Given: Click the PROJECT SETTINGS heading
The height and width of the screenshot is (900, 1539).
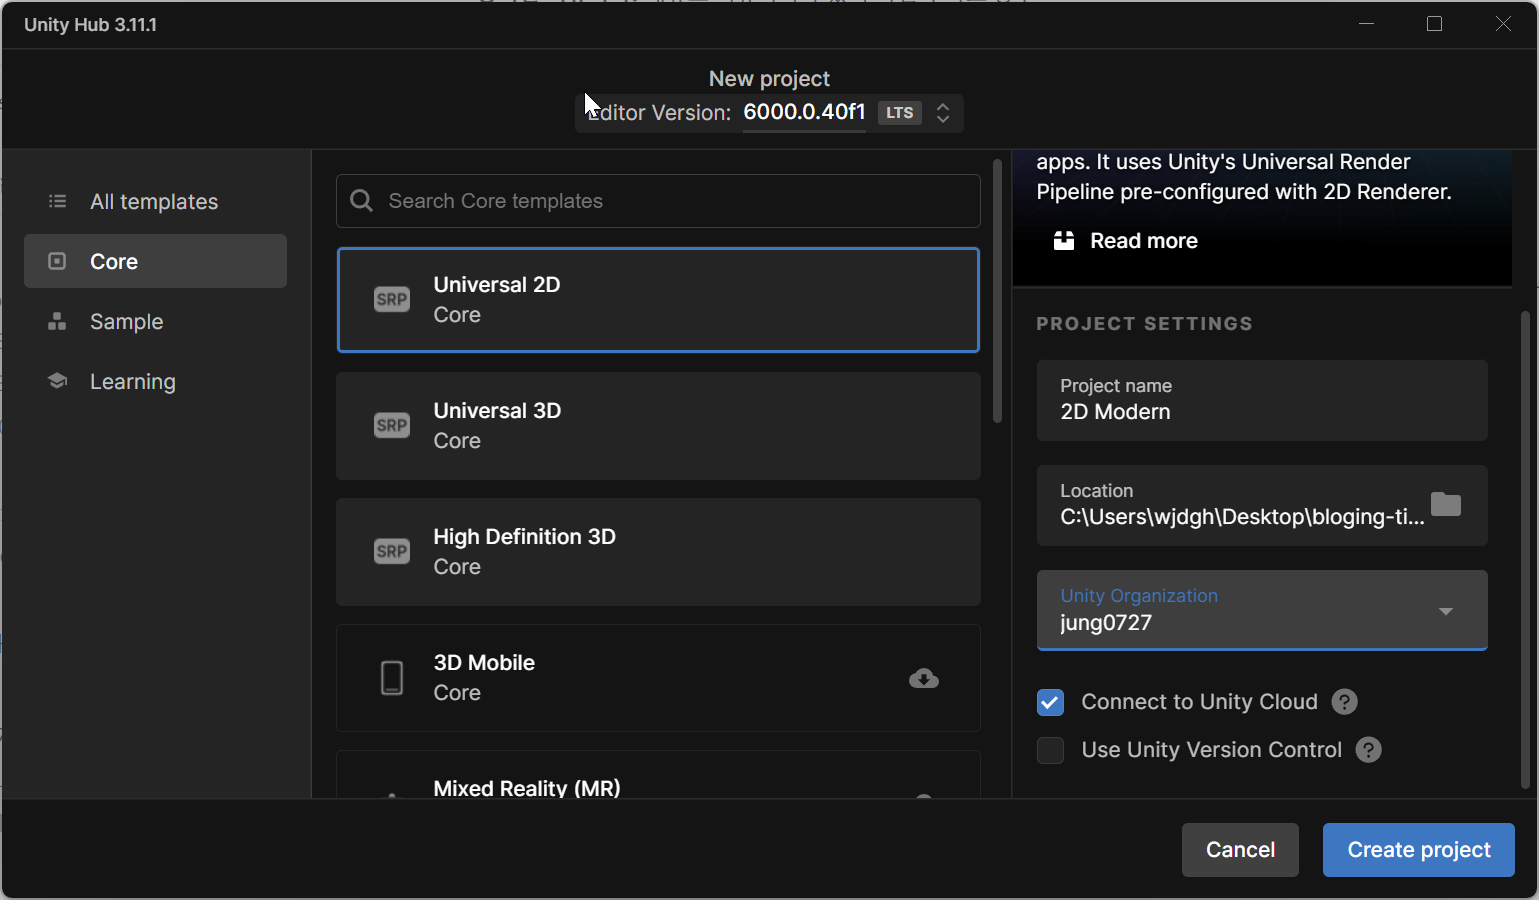Looking at the screenshot, I should click(1144, 324).
